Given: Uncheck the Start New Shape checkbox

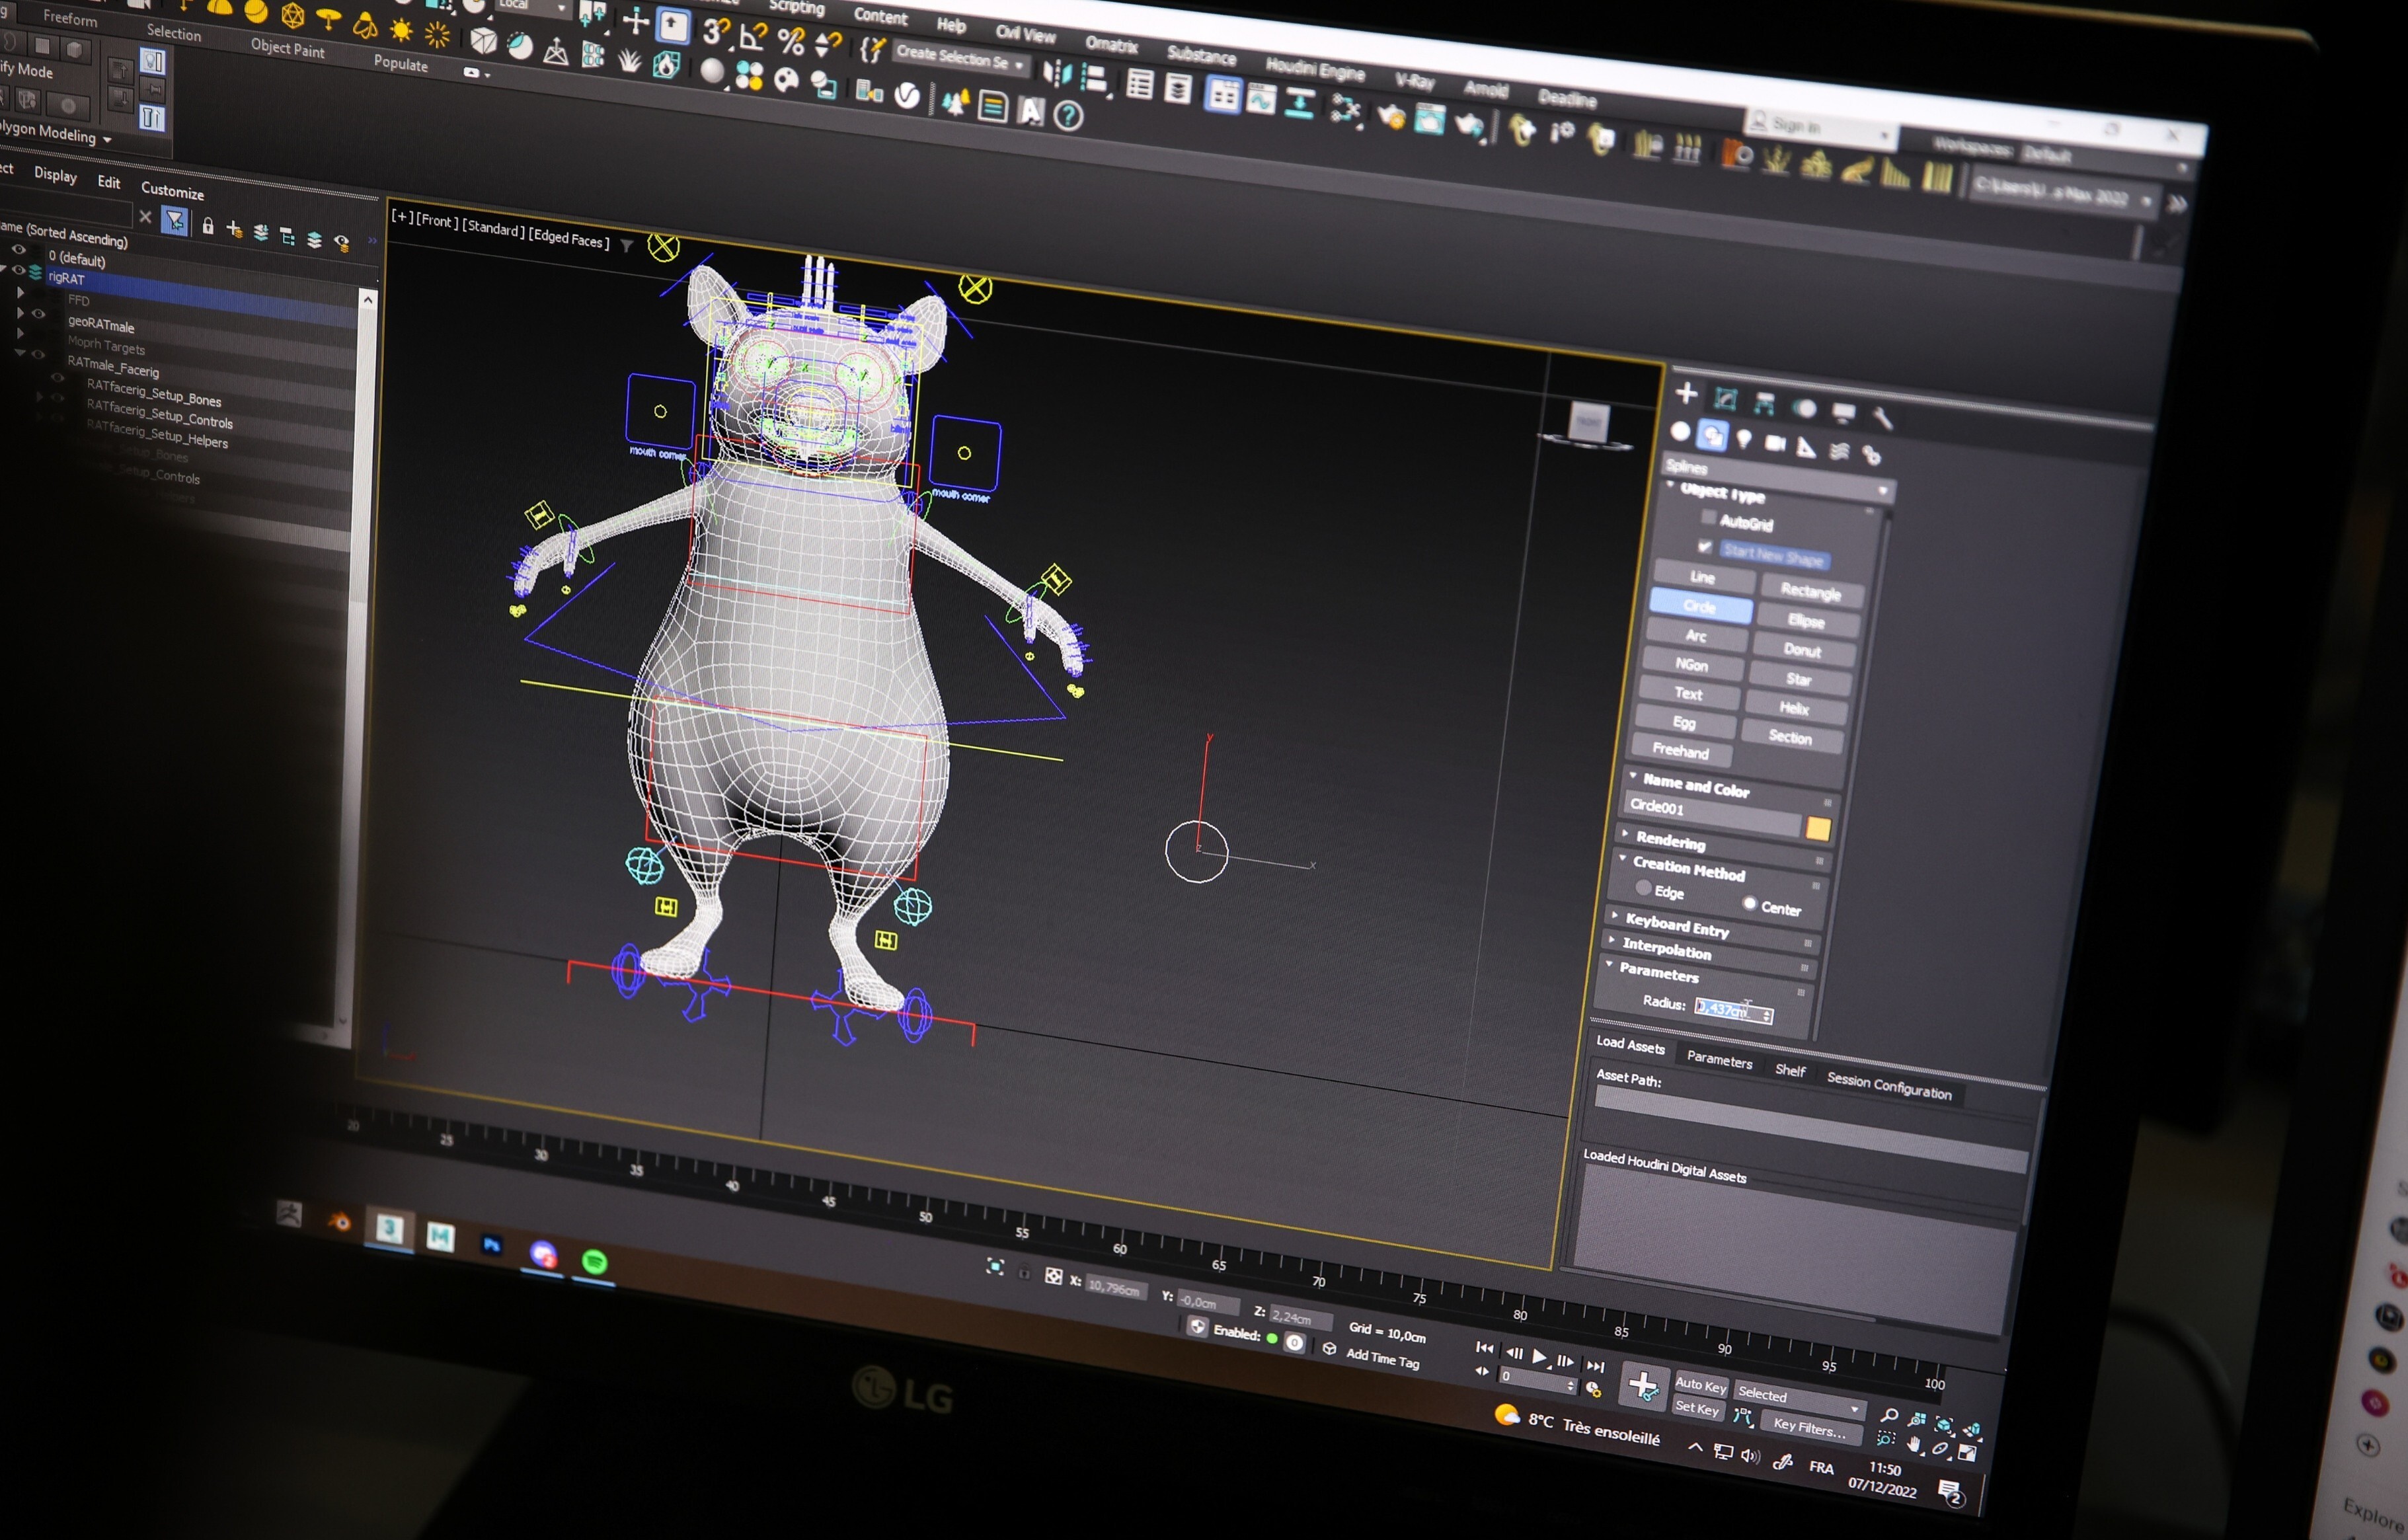Looking at the screenshot, I should point(1705,546).
